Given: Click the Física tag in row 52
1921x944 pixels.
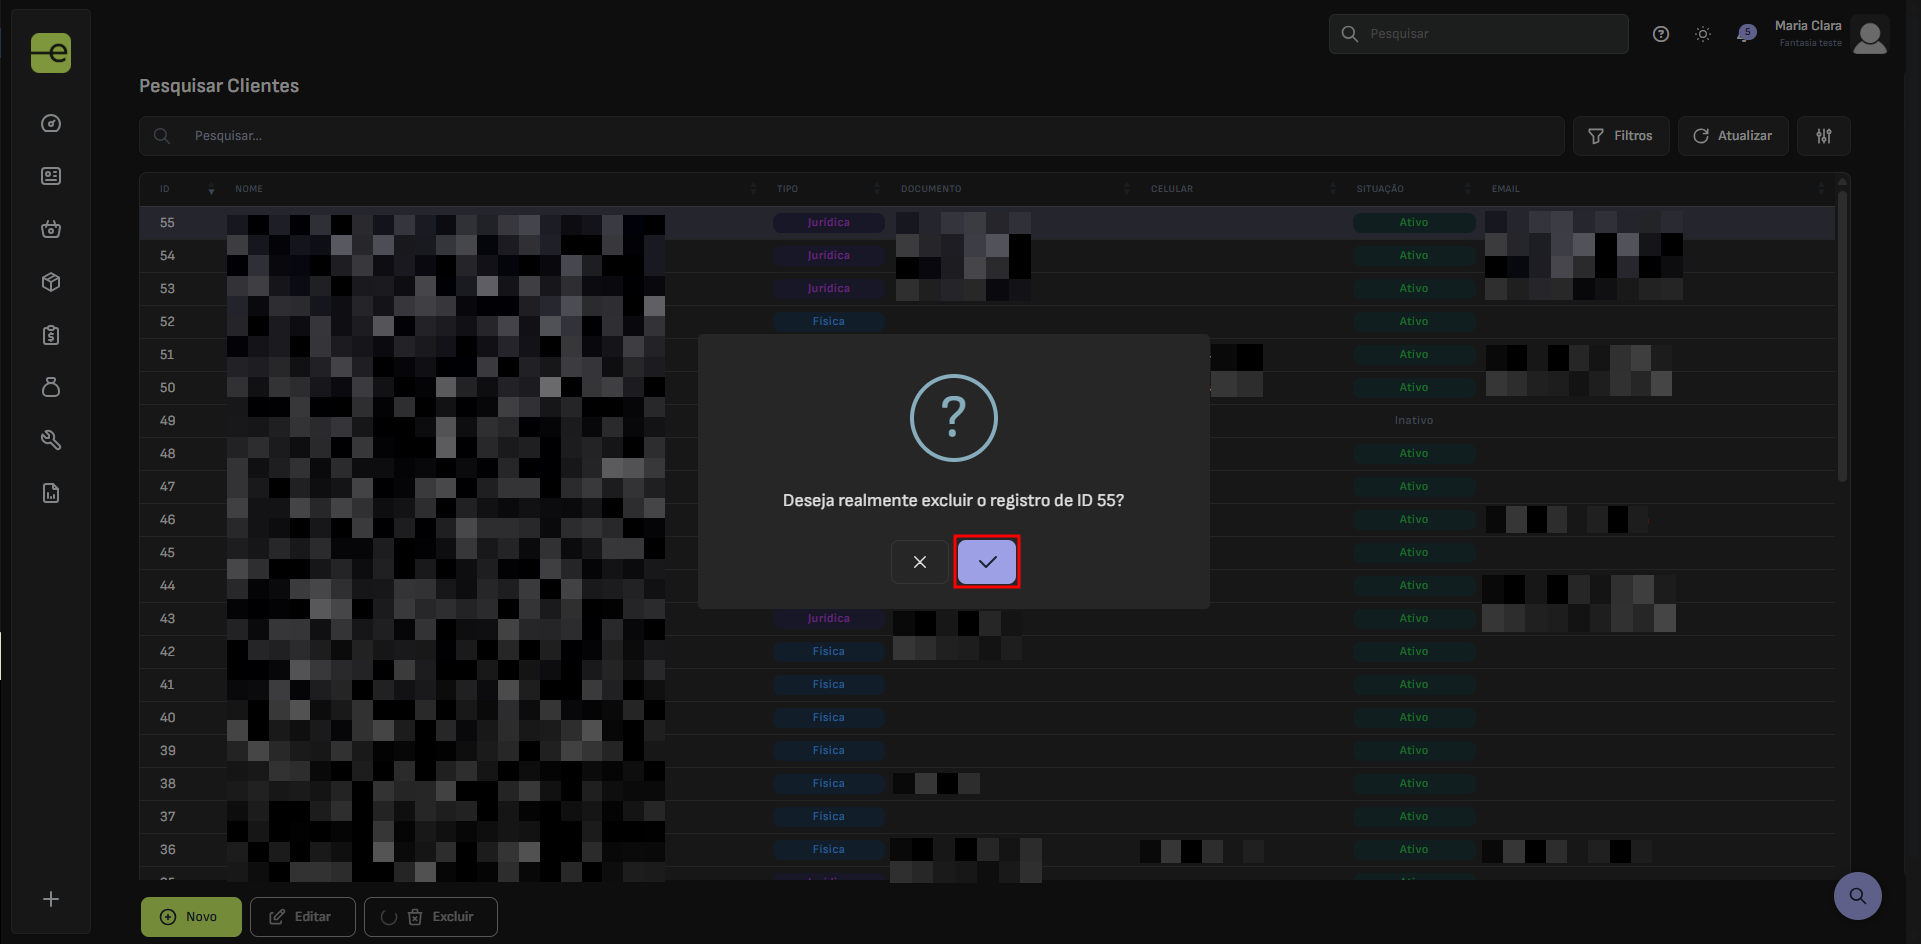Looking at the screenshot, I should pos(829,322).
